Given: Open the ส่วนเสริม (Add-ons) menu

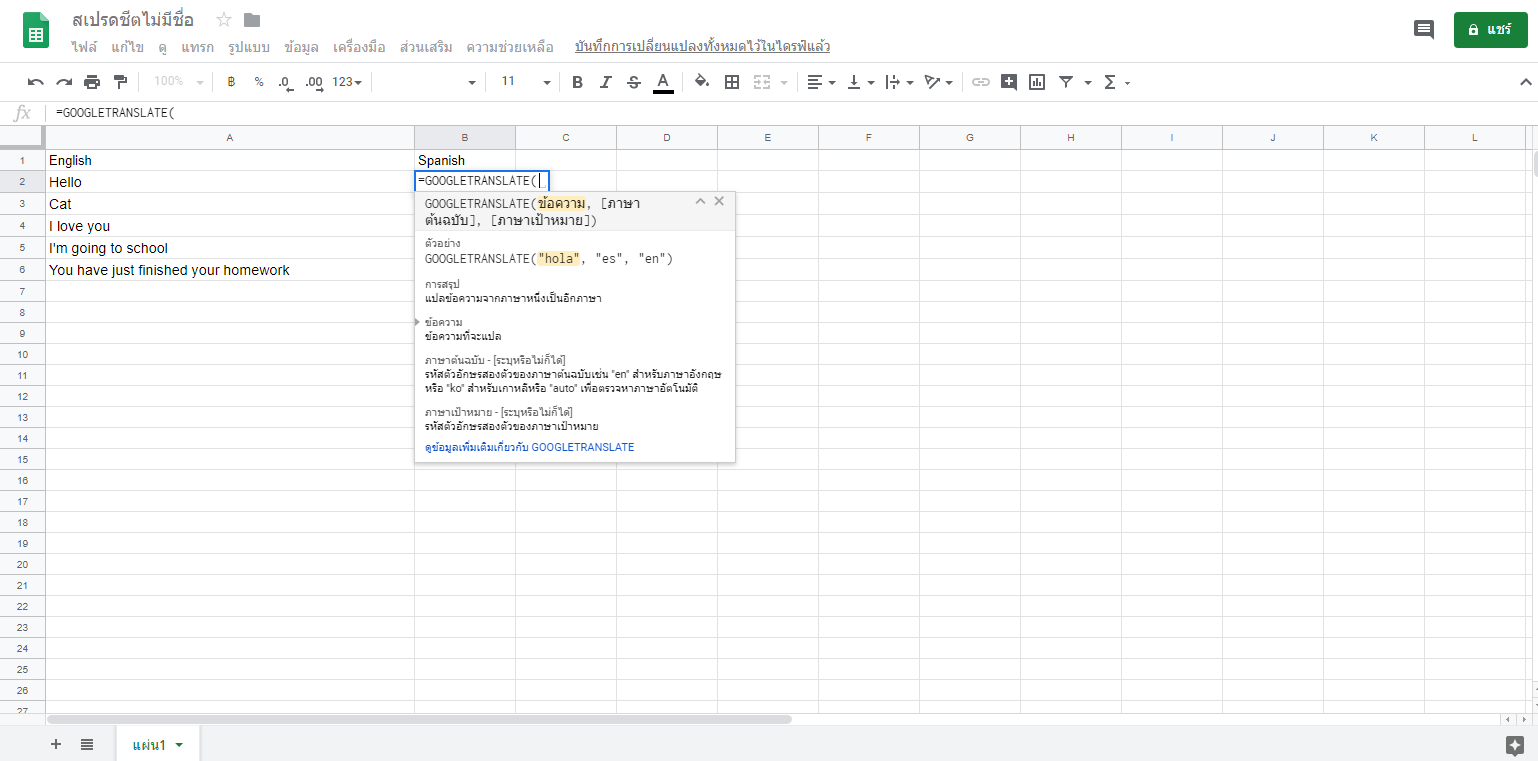Looking at the screenshot, I should click(x=426, y=47).
